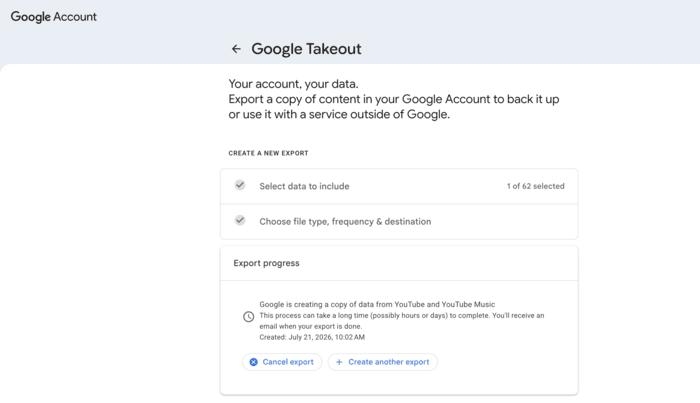Image resolution: width=700 pixels, height=403 pixels.
Task: Click the clock icon in Export progress
Action: (x=249, y=316)
